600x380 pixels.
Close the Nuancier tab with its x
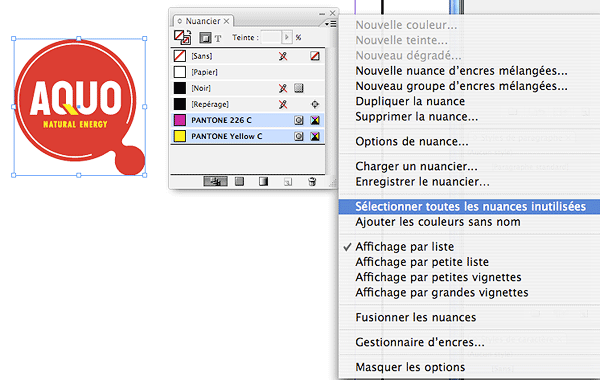coord(227,21)
